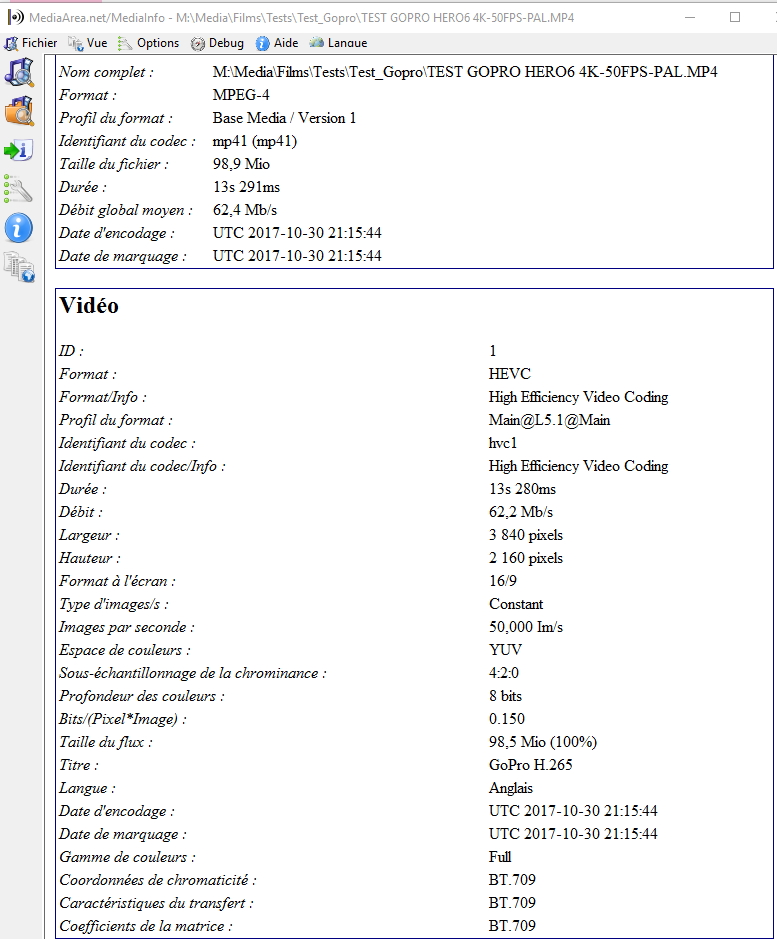The image size is (777, 939).
Task: Click the 'Full' color range value
Action: (x=500, y=857)
